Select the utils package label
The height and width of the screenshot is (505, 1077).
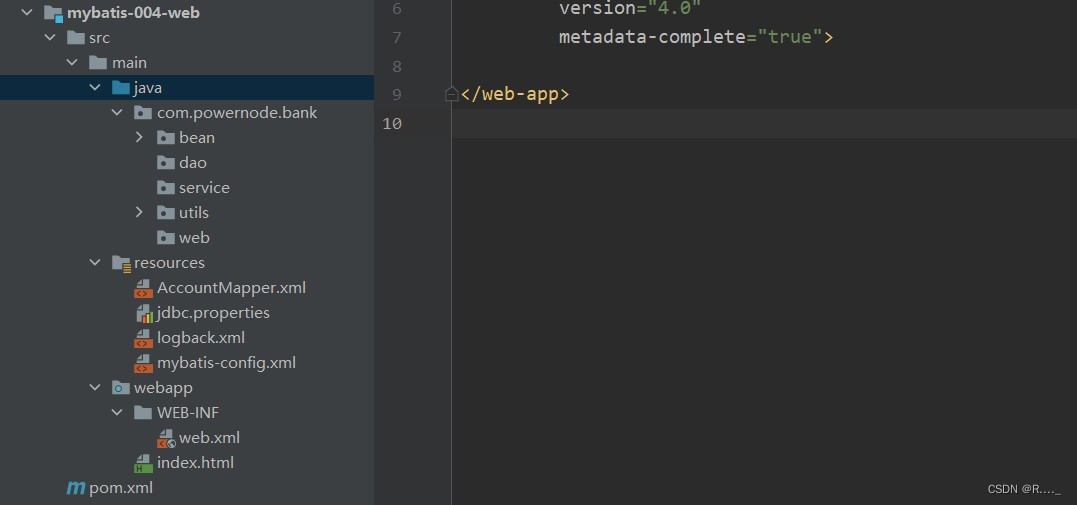(194, 212)
